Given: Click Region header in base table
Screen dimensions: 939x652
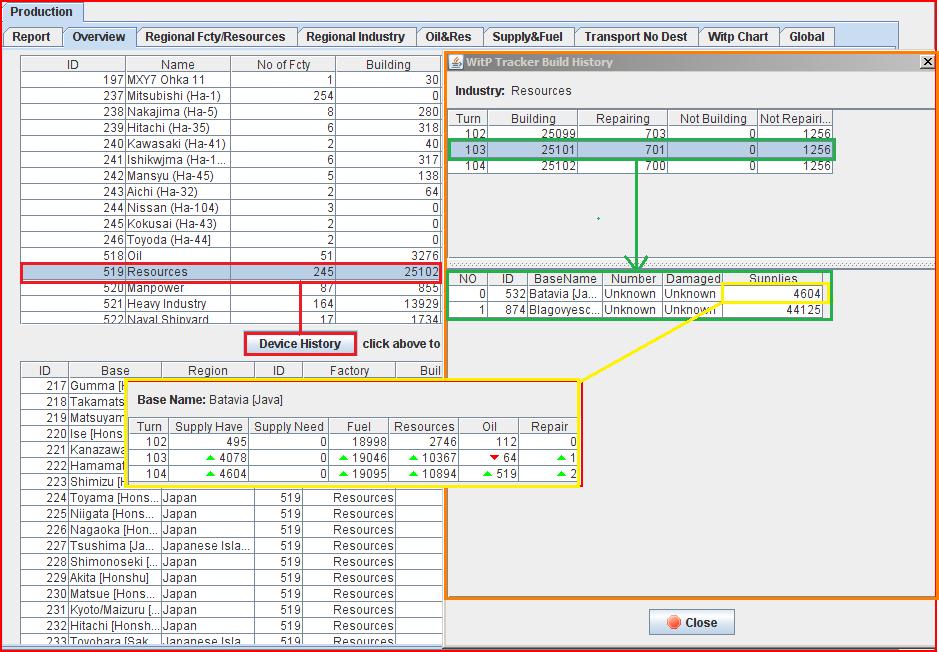Looking at the screenshot, I should coord(208,371).
